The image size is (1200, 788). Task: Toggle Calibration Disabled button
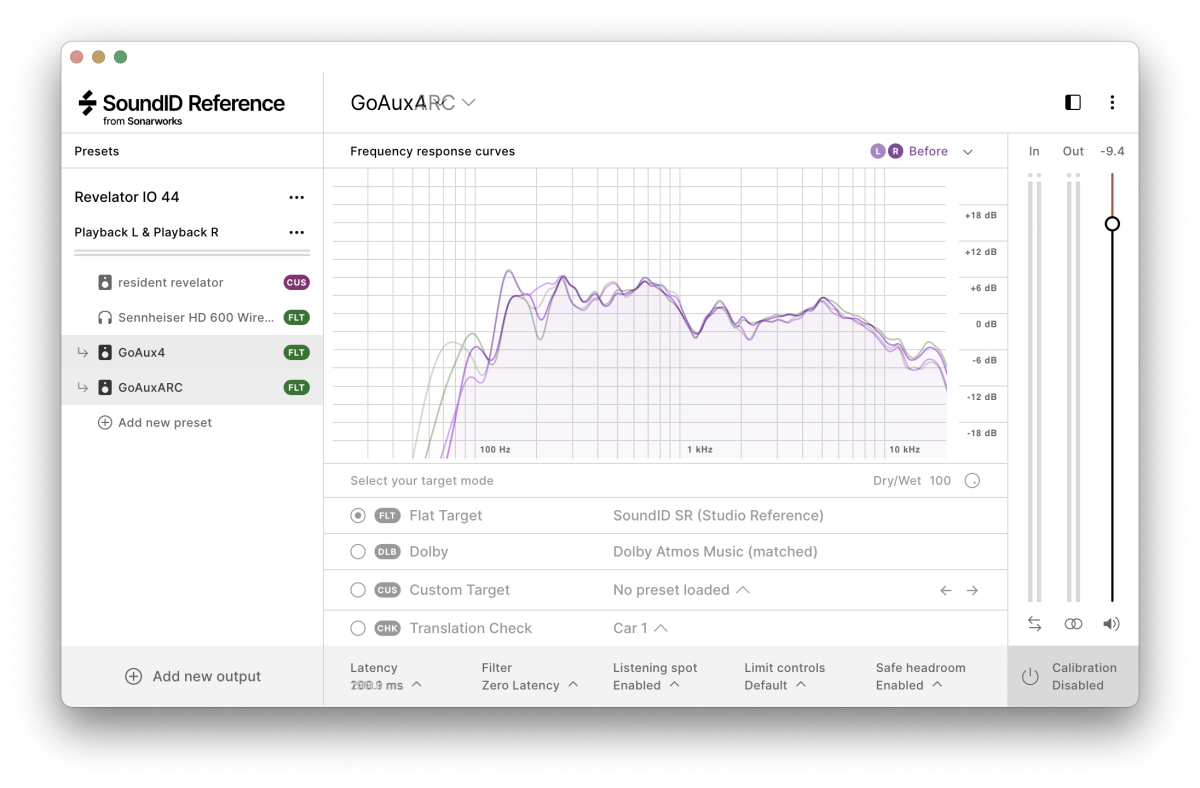[x=1072, y=676]
